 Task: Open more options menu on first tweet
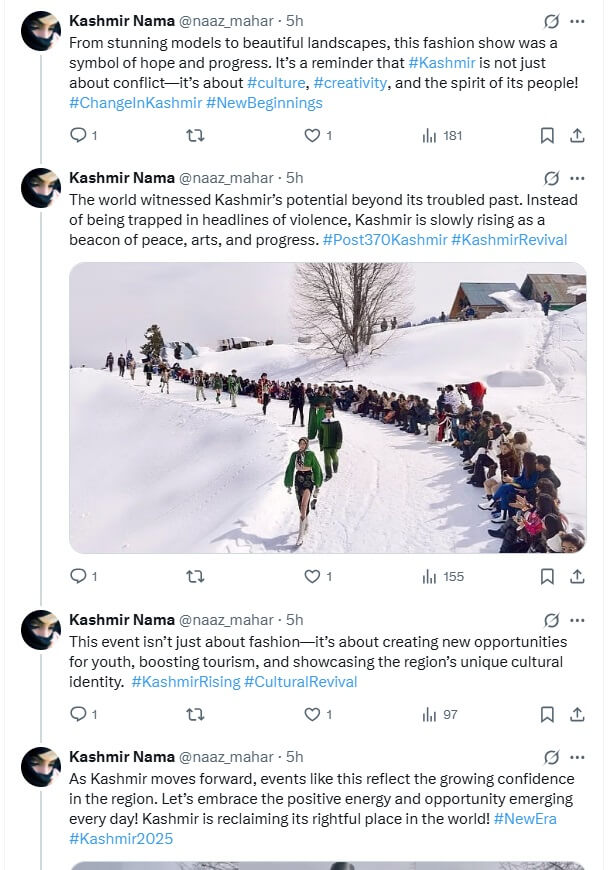(x=577, y=21)
